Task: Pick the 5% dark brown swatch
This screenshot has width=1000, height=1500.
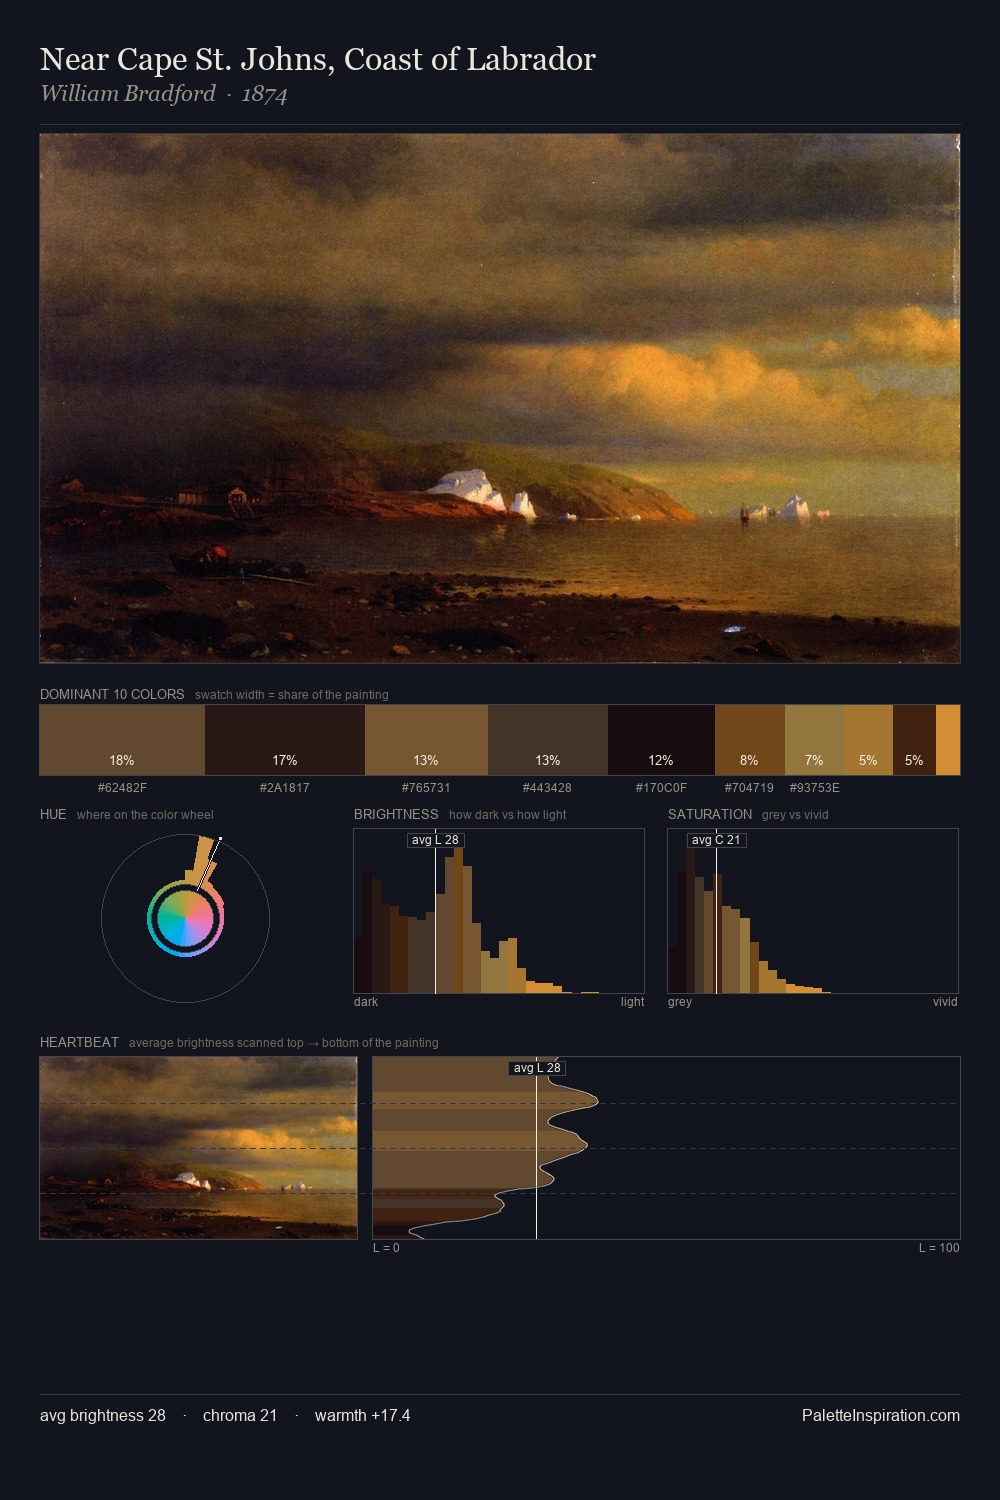Action: coord(914,740)
